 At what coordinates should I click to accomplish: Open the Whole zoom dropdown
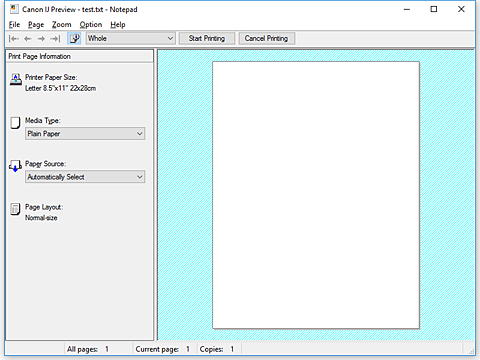[x=131, y=38]
